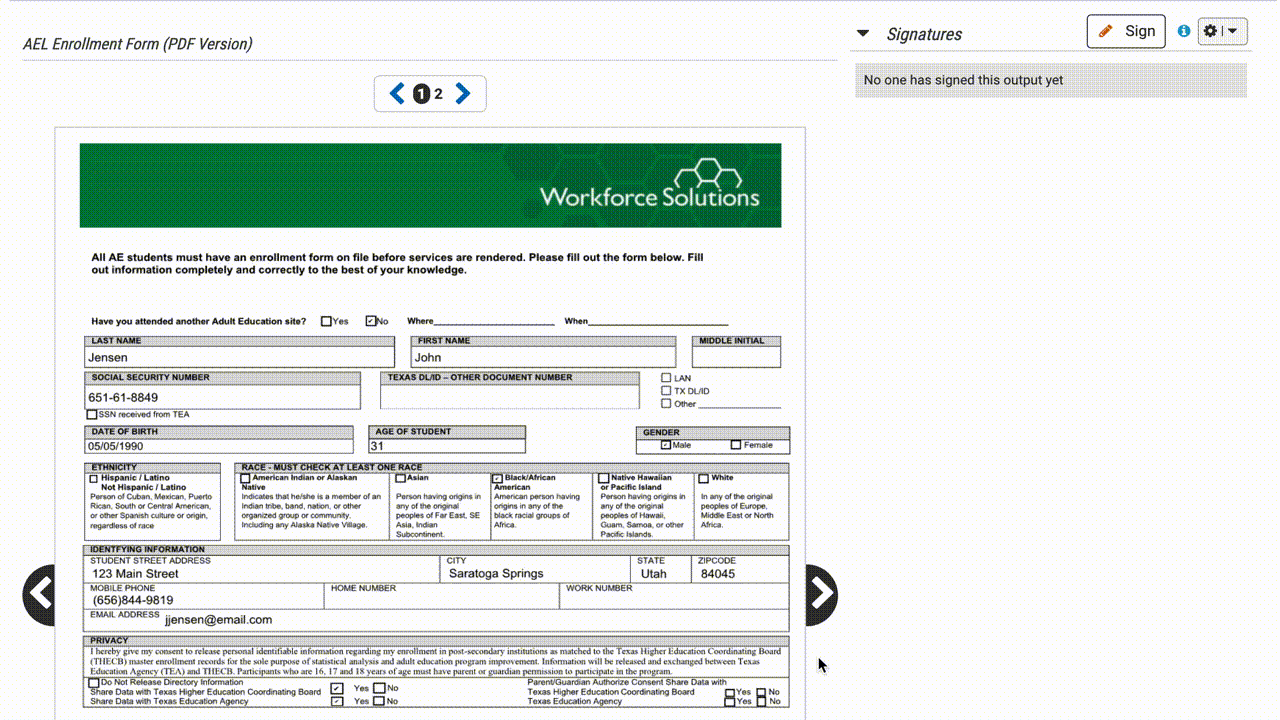Click the right arrow to view next page

click(x=462, y=93)
